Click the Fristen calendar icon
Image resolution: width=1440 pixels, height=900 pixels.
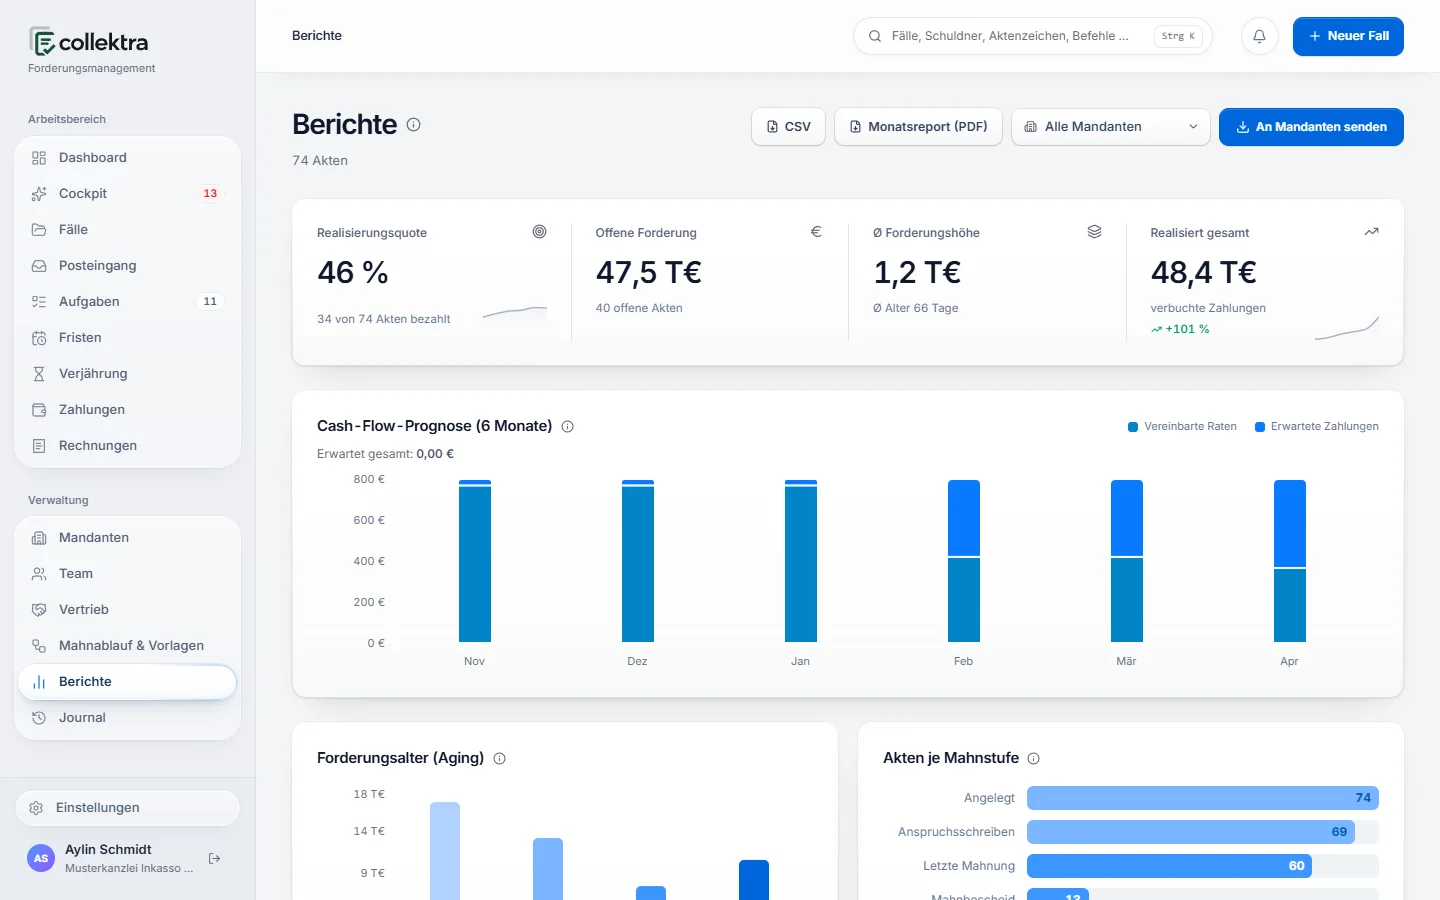pyautogui.click(x=39, y=338)
